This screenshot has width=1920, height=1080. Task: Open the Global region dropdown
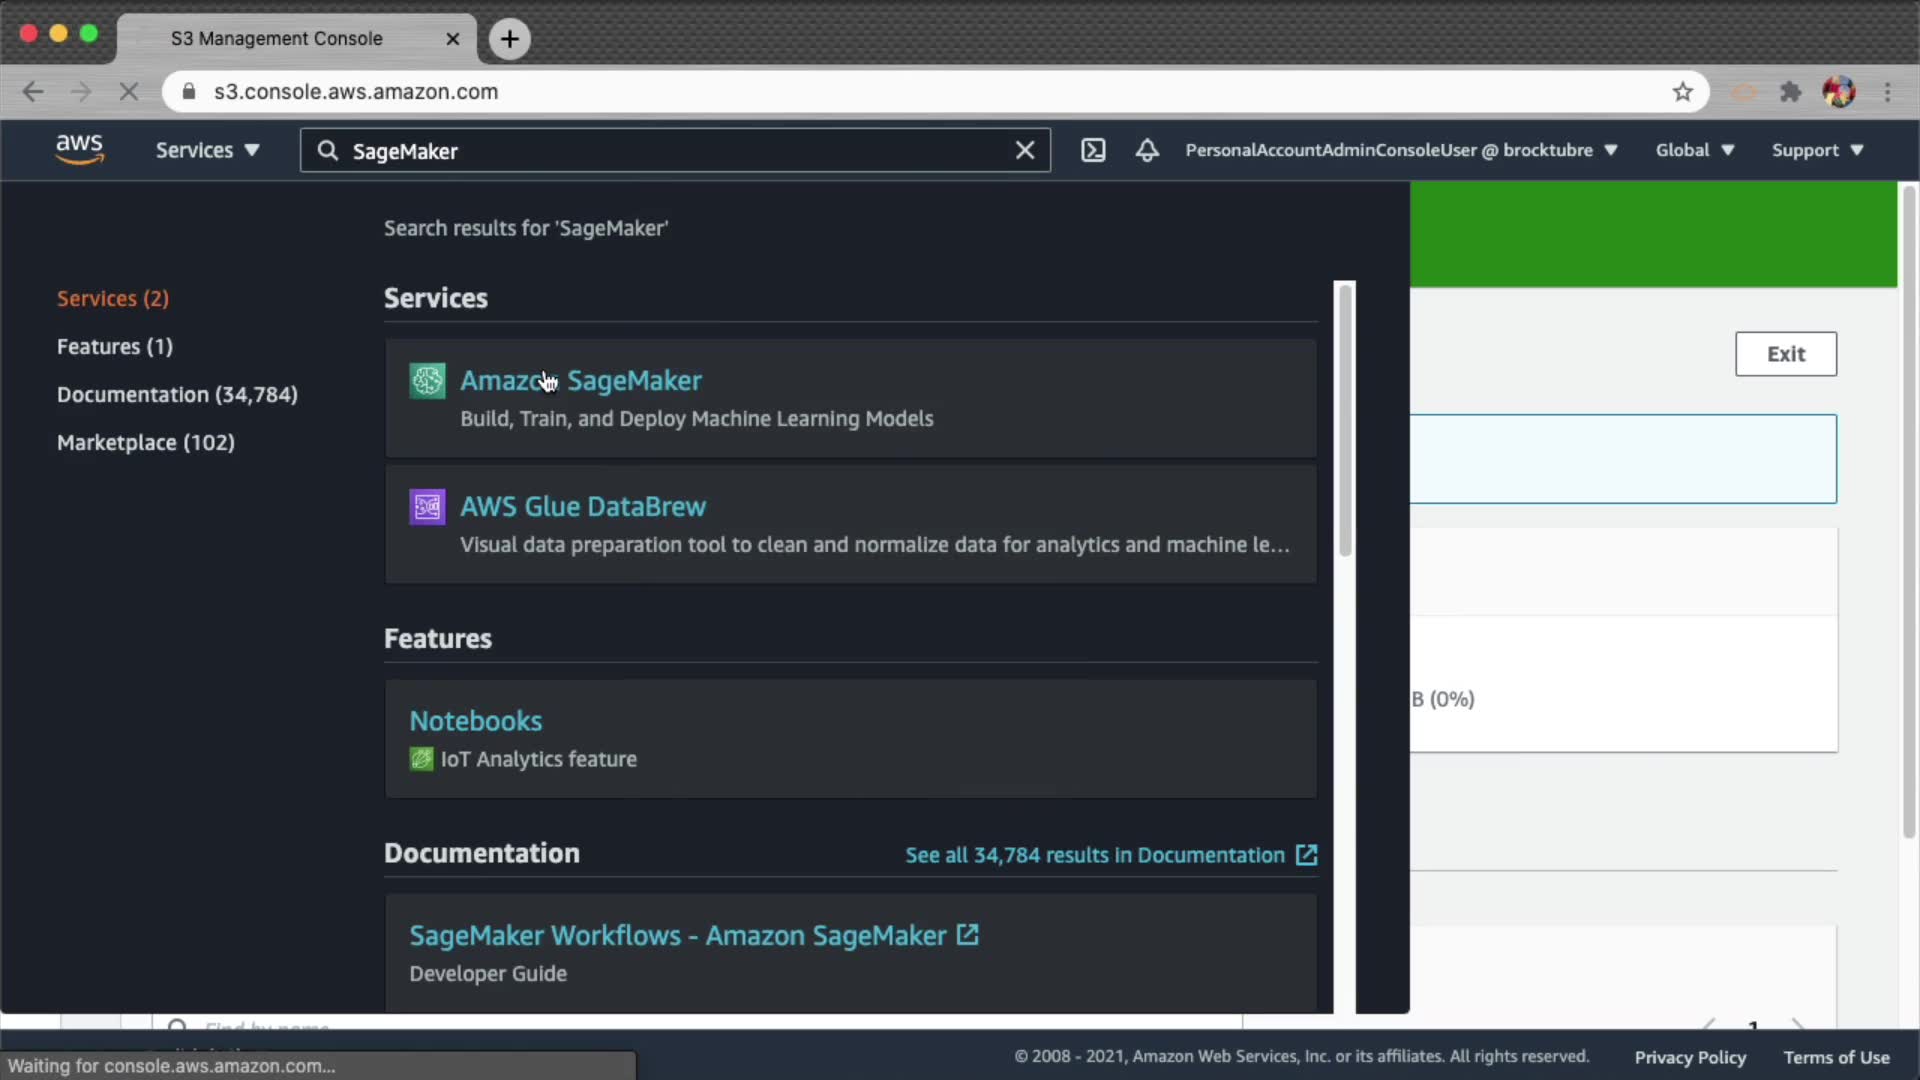pyautogui.click(x=1694, y=150)
